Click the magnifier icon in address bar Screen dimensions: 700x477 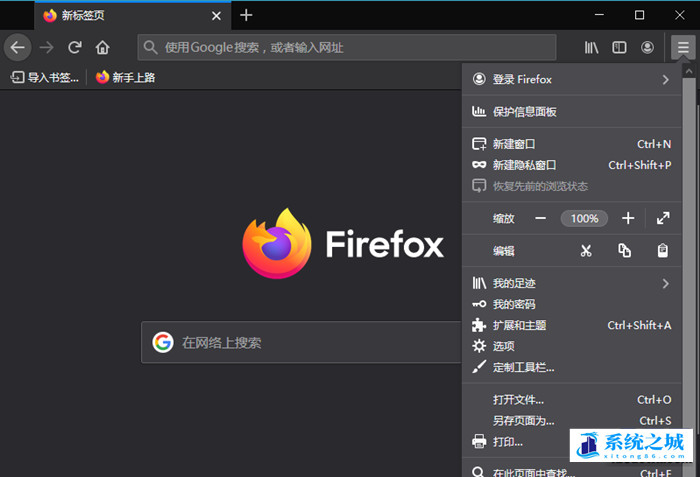tap(150, 47)
